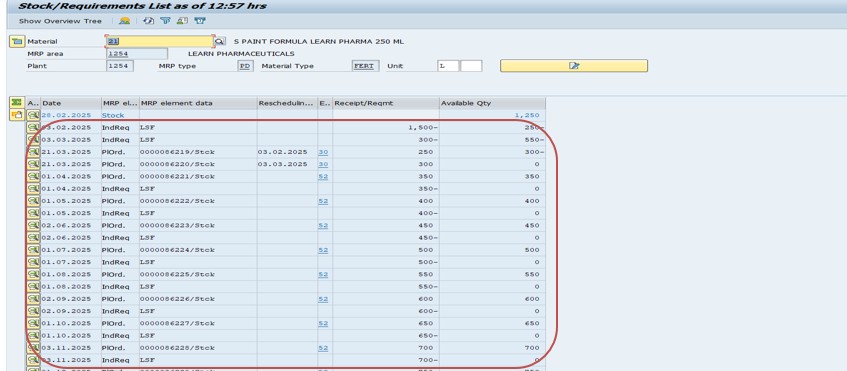Screen dimensions: 847x371
Task: Click the MRP type value PD
Action: pyautogui.click(x=245, y=66)
